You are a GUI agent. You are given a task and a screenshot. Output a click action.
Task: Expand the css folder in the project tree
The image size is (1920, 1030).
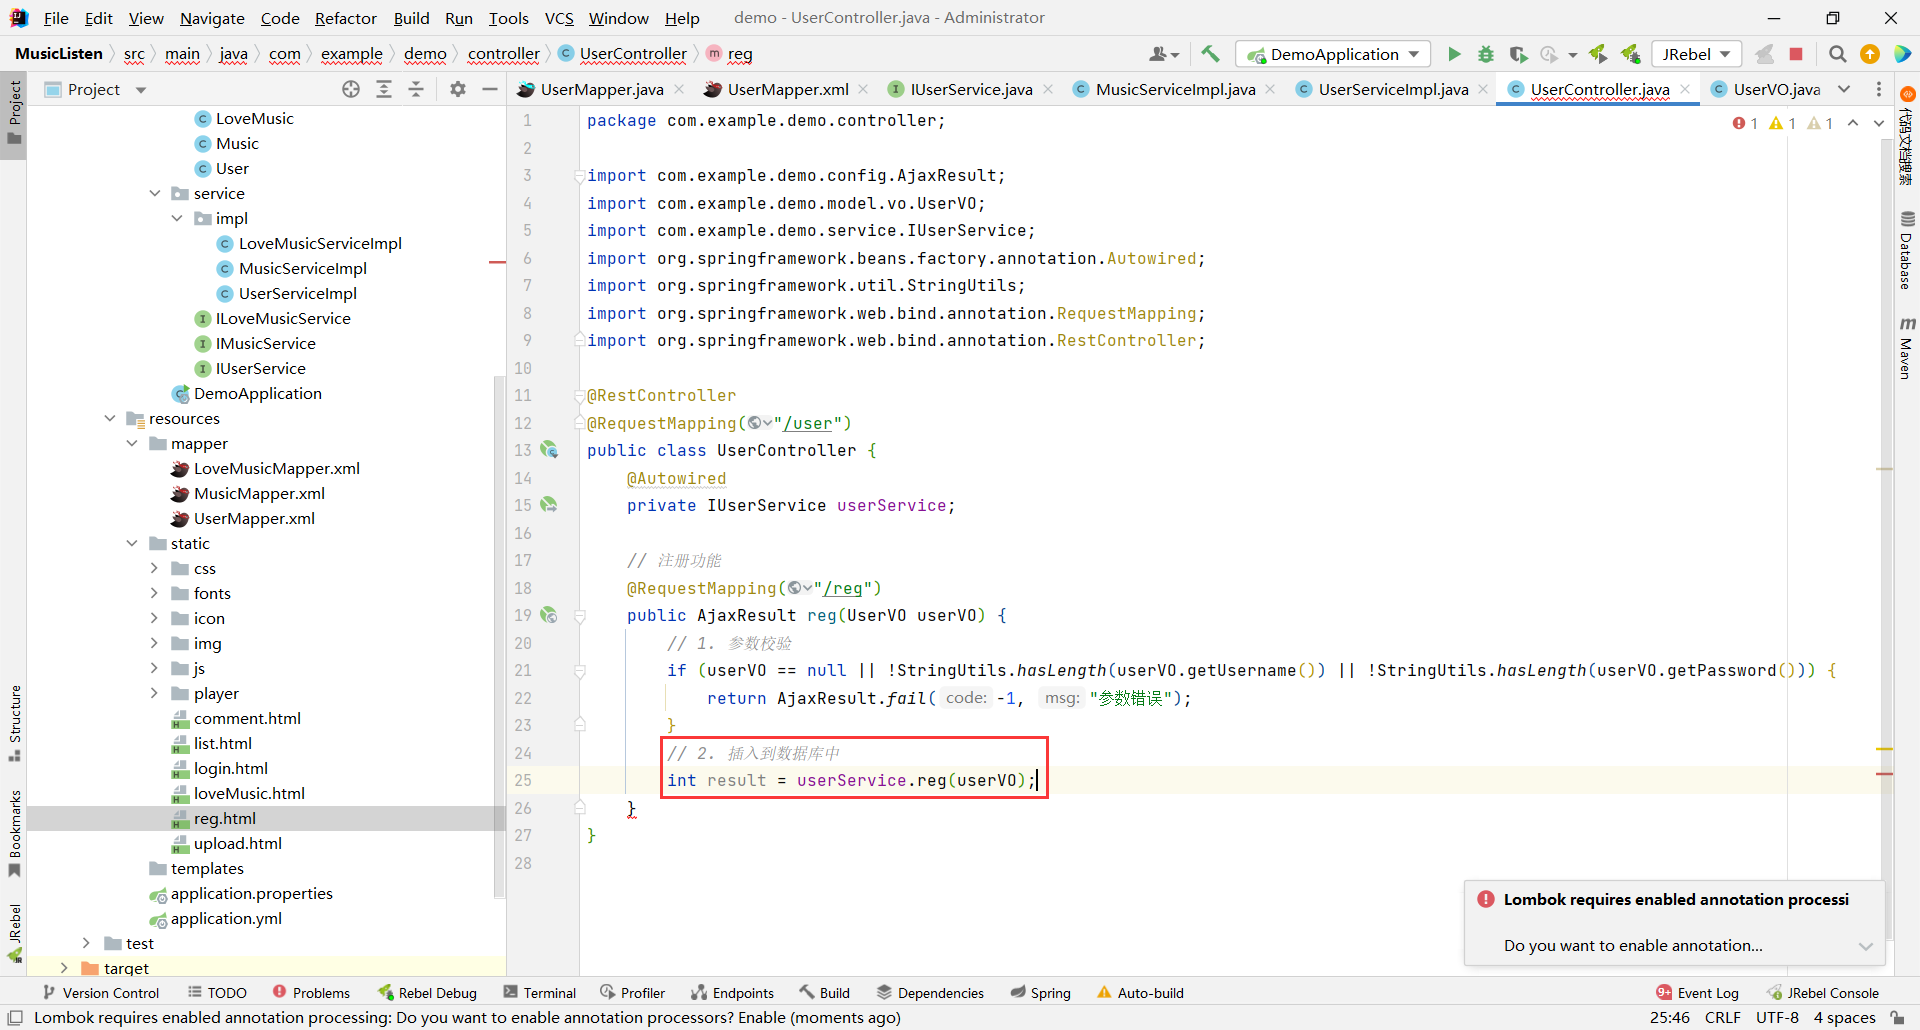[154, 568]
